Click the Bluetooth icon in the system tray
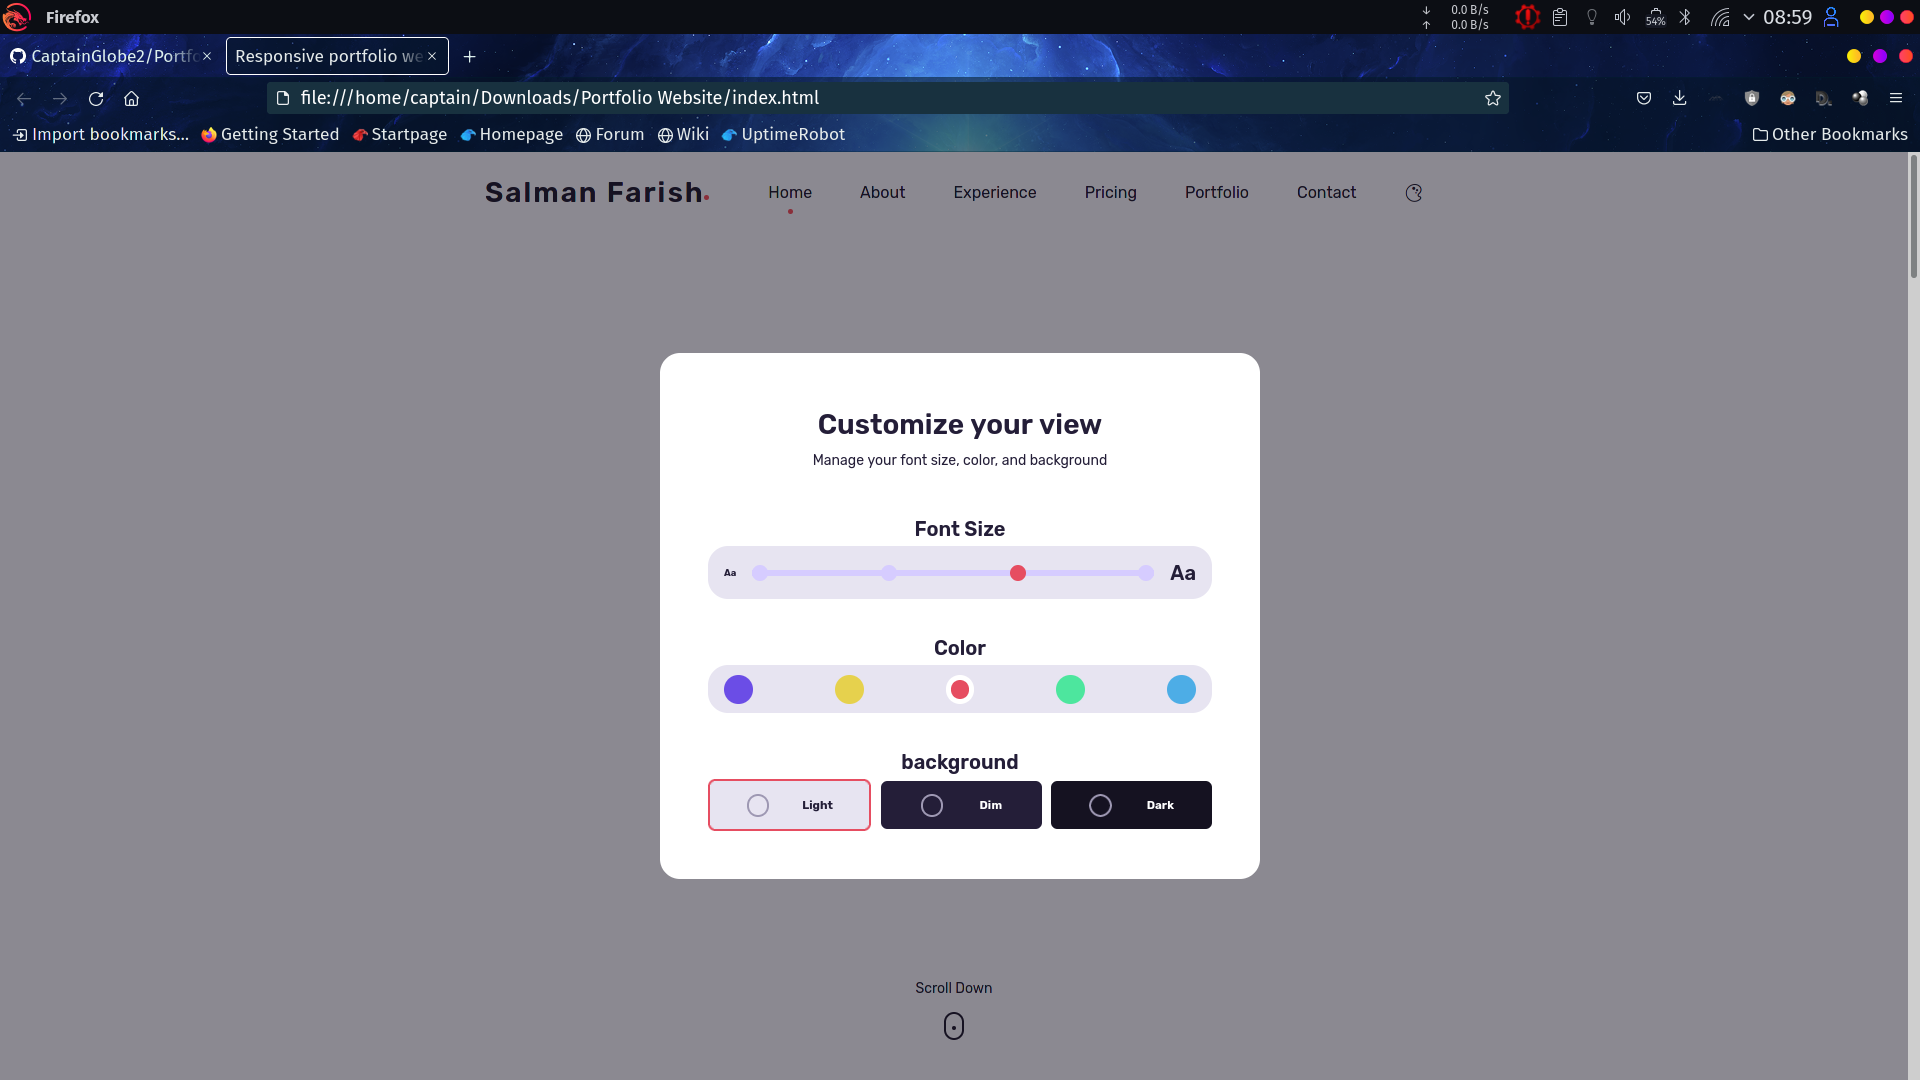 [1687, 17]
